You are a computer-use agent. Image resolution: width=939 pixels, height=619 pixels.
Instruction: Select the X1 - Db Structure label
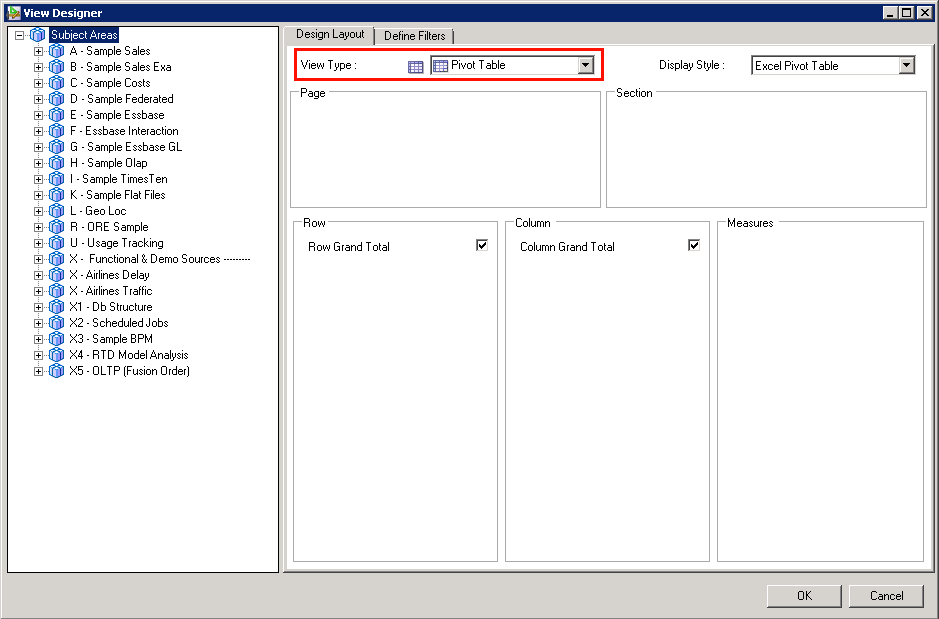[x=111, y=307]
